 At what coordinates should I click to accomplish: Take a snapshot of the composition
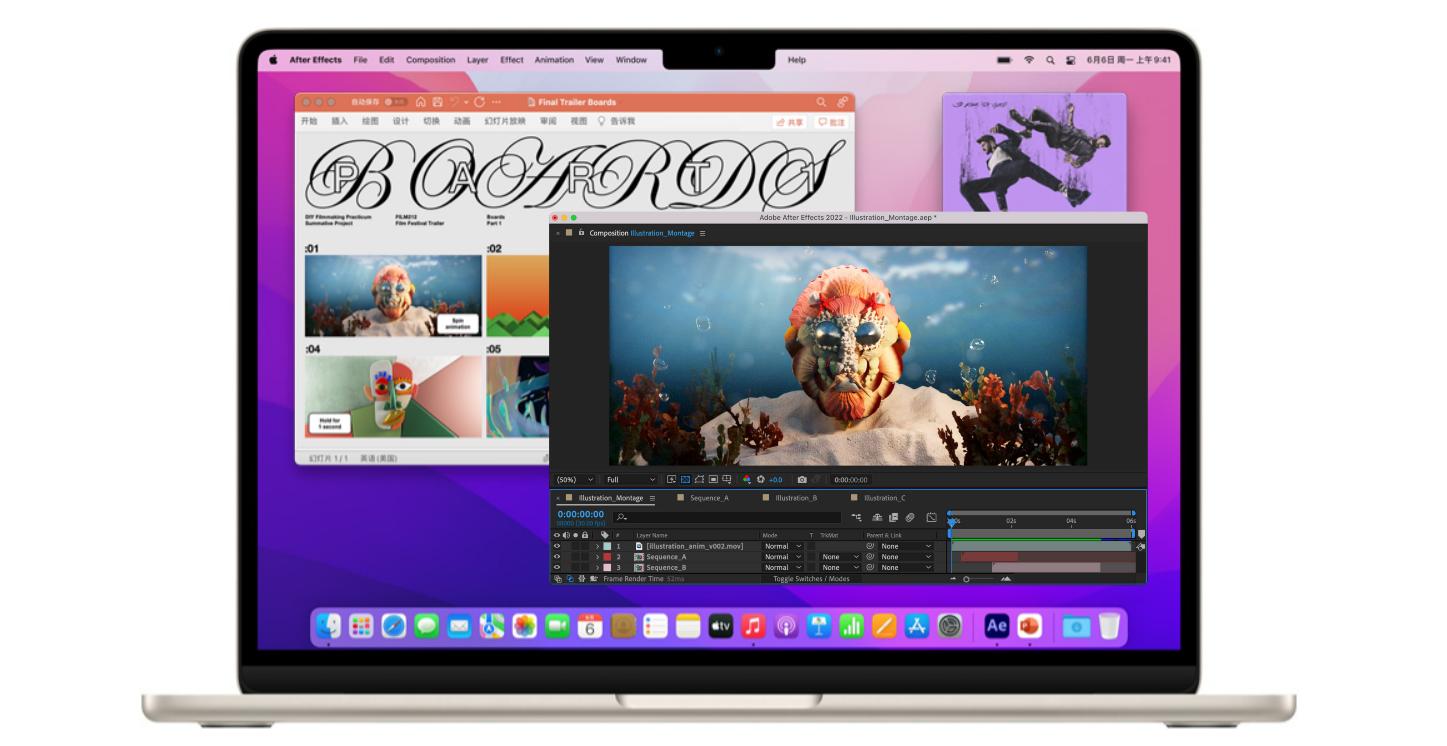(x=802, y=479)
